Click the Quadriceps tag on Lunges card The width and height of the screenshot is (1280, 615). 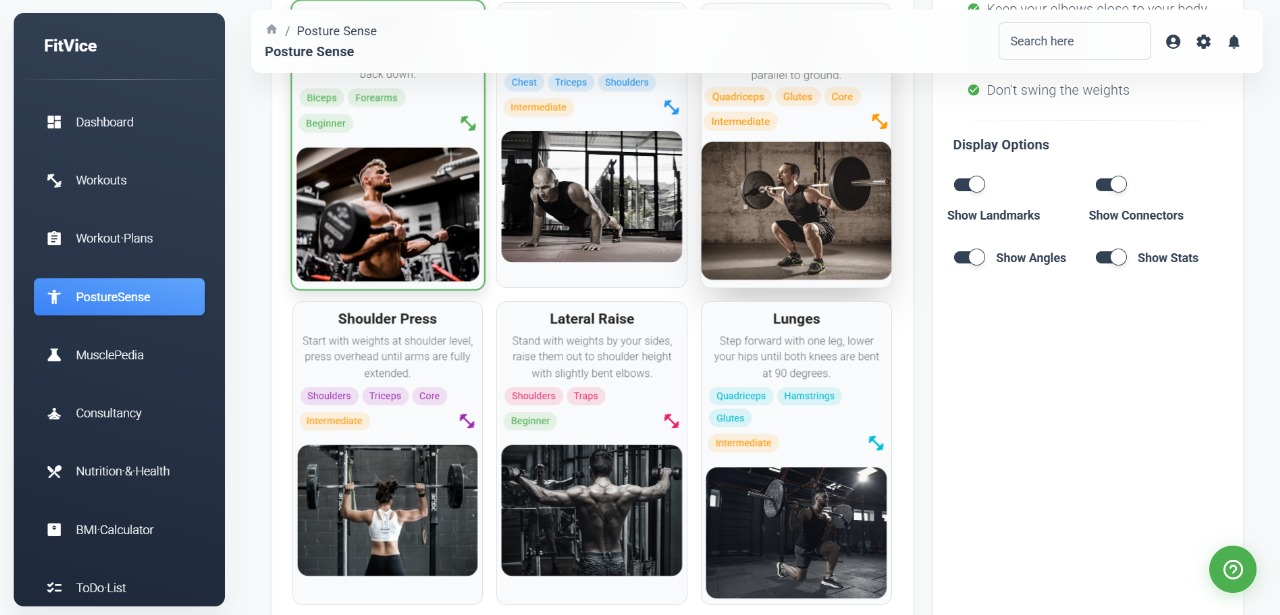(x=740, y=396)
